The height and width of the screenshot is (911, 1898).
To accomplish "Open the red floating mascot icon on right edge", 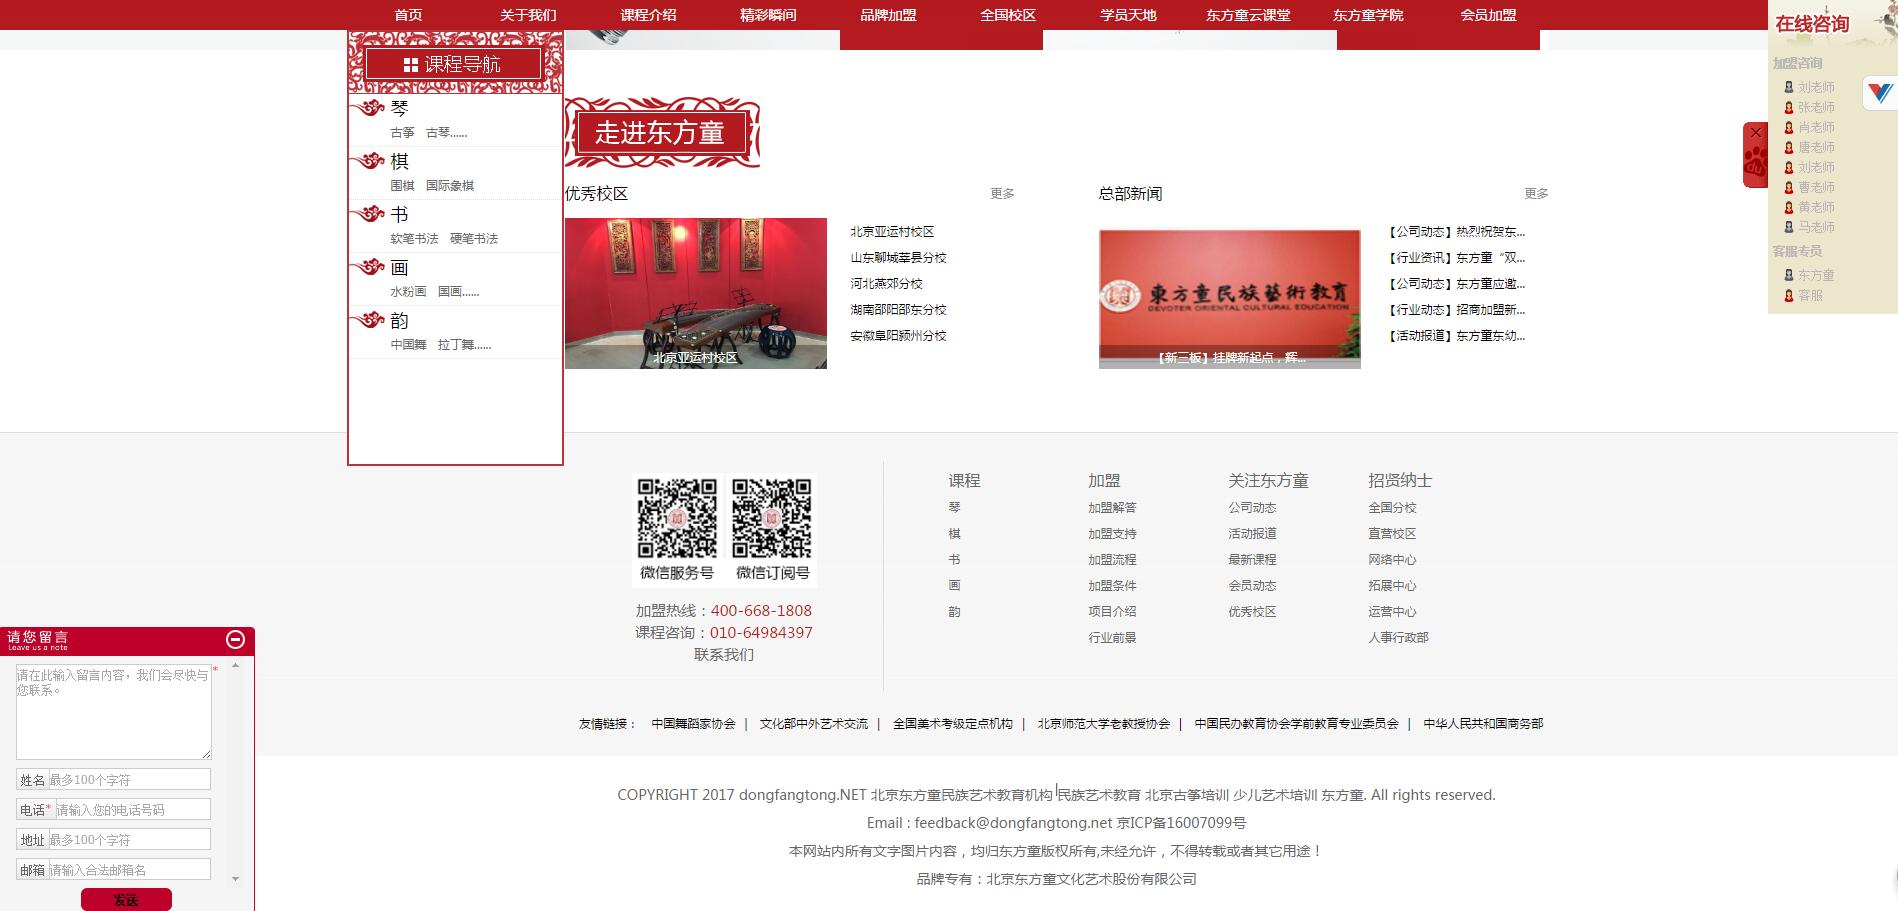I will pos(1753,160).
